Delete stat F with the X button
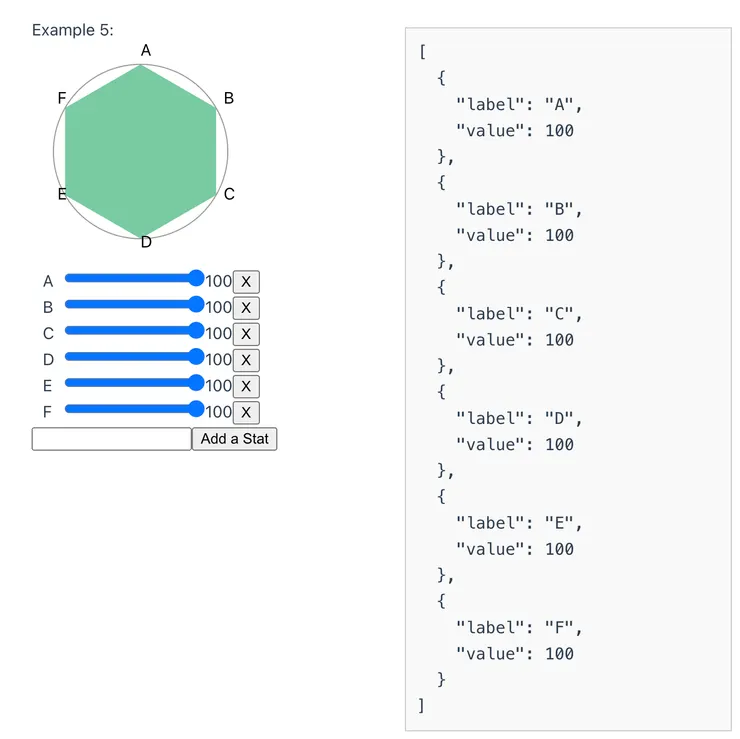The image size is (740, 739). pos(245,412)
